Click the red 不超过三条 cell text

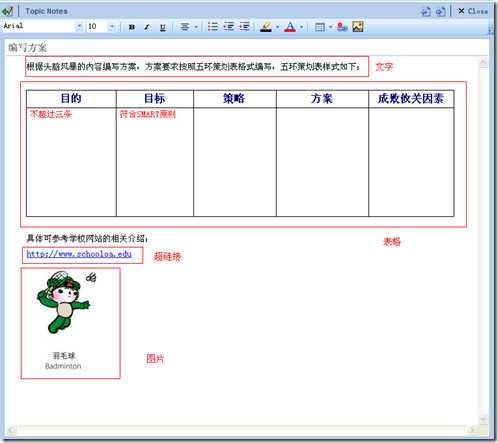pos(51,114)
